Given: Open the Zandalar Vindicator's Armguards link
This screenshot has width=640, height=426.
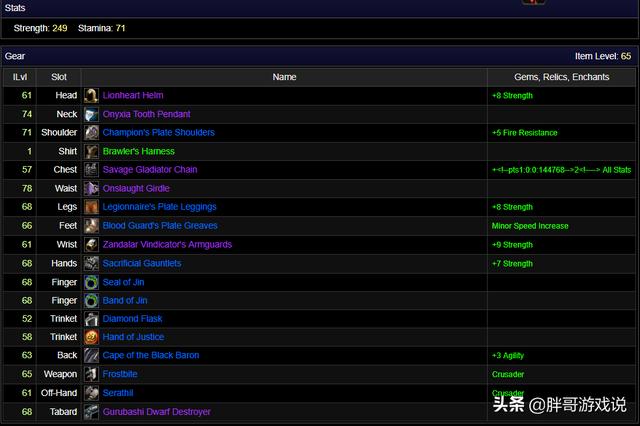Looking at the screenshot, I should click(x=167, y=245).
